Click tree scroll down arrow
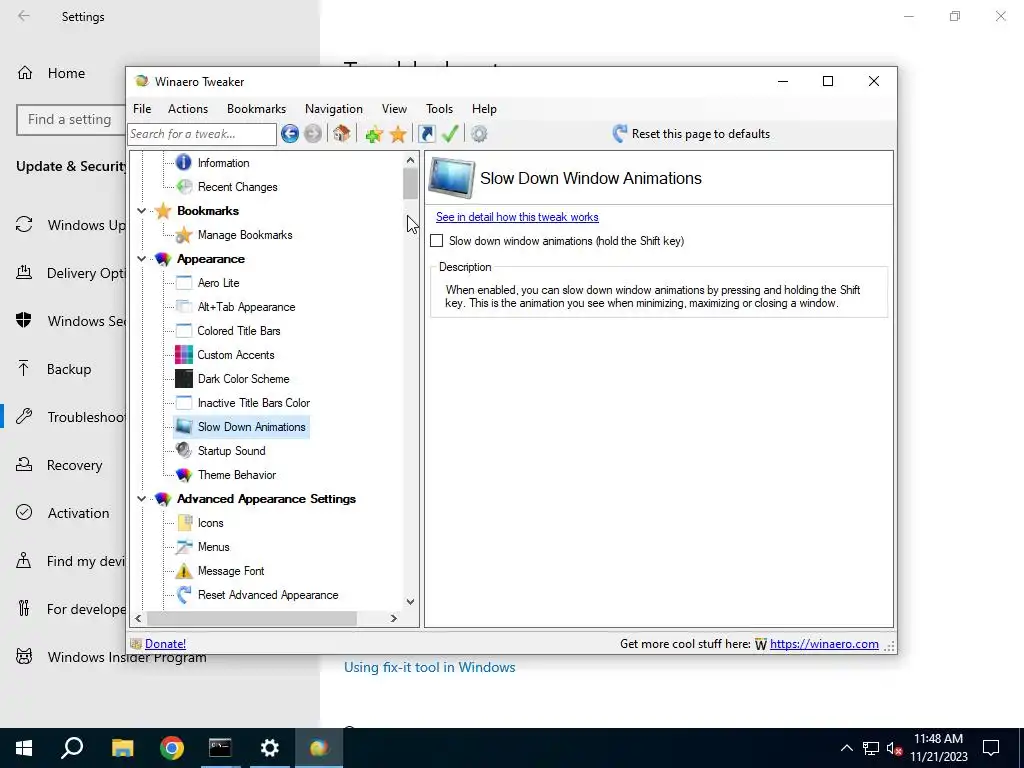Screen dimensions: 1024x768 (410, 602)
